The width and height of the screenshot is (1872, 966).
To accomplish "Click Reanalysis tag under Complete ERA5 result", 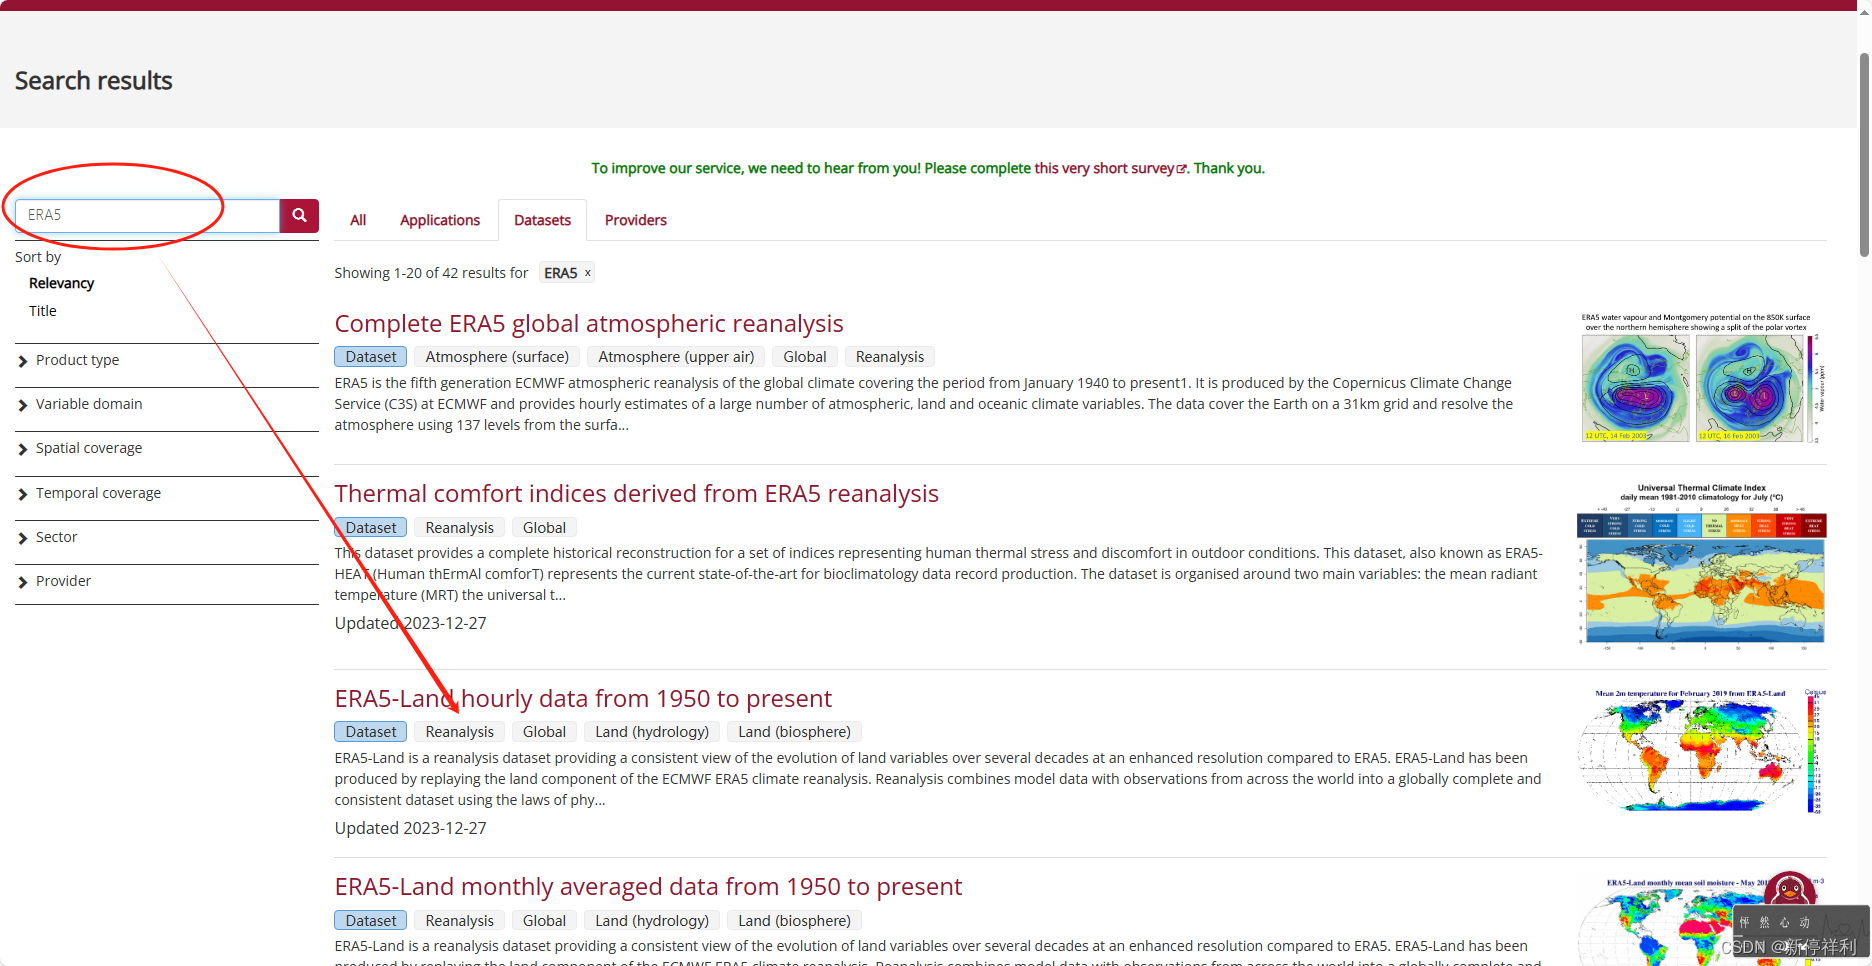I will [x=890, y=357].
